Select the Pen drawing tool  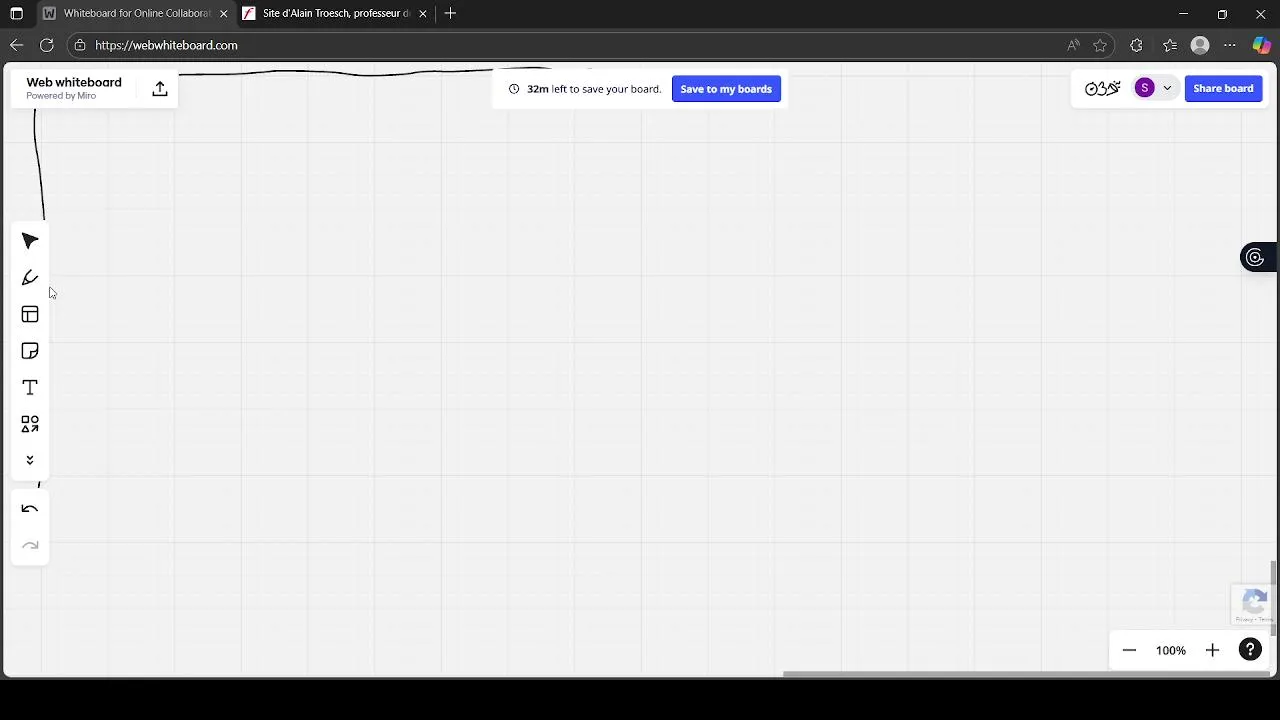point(30,278)
